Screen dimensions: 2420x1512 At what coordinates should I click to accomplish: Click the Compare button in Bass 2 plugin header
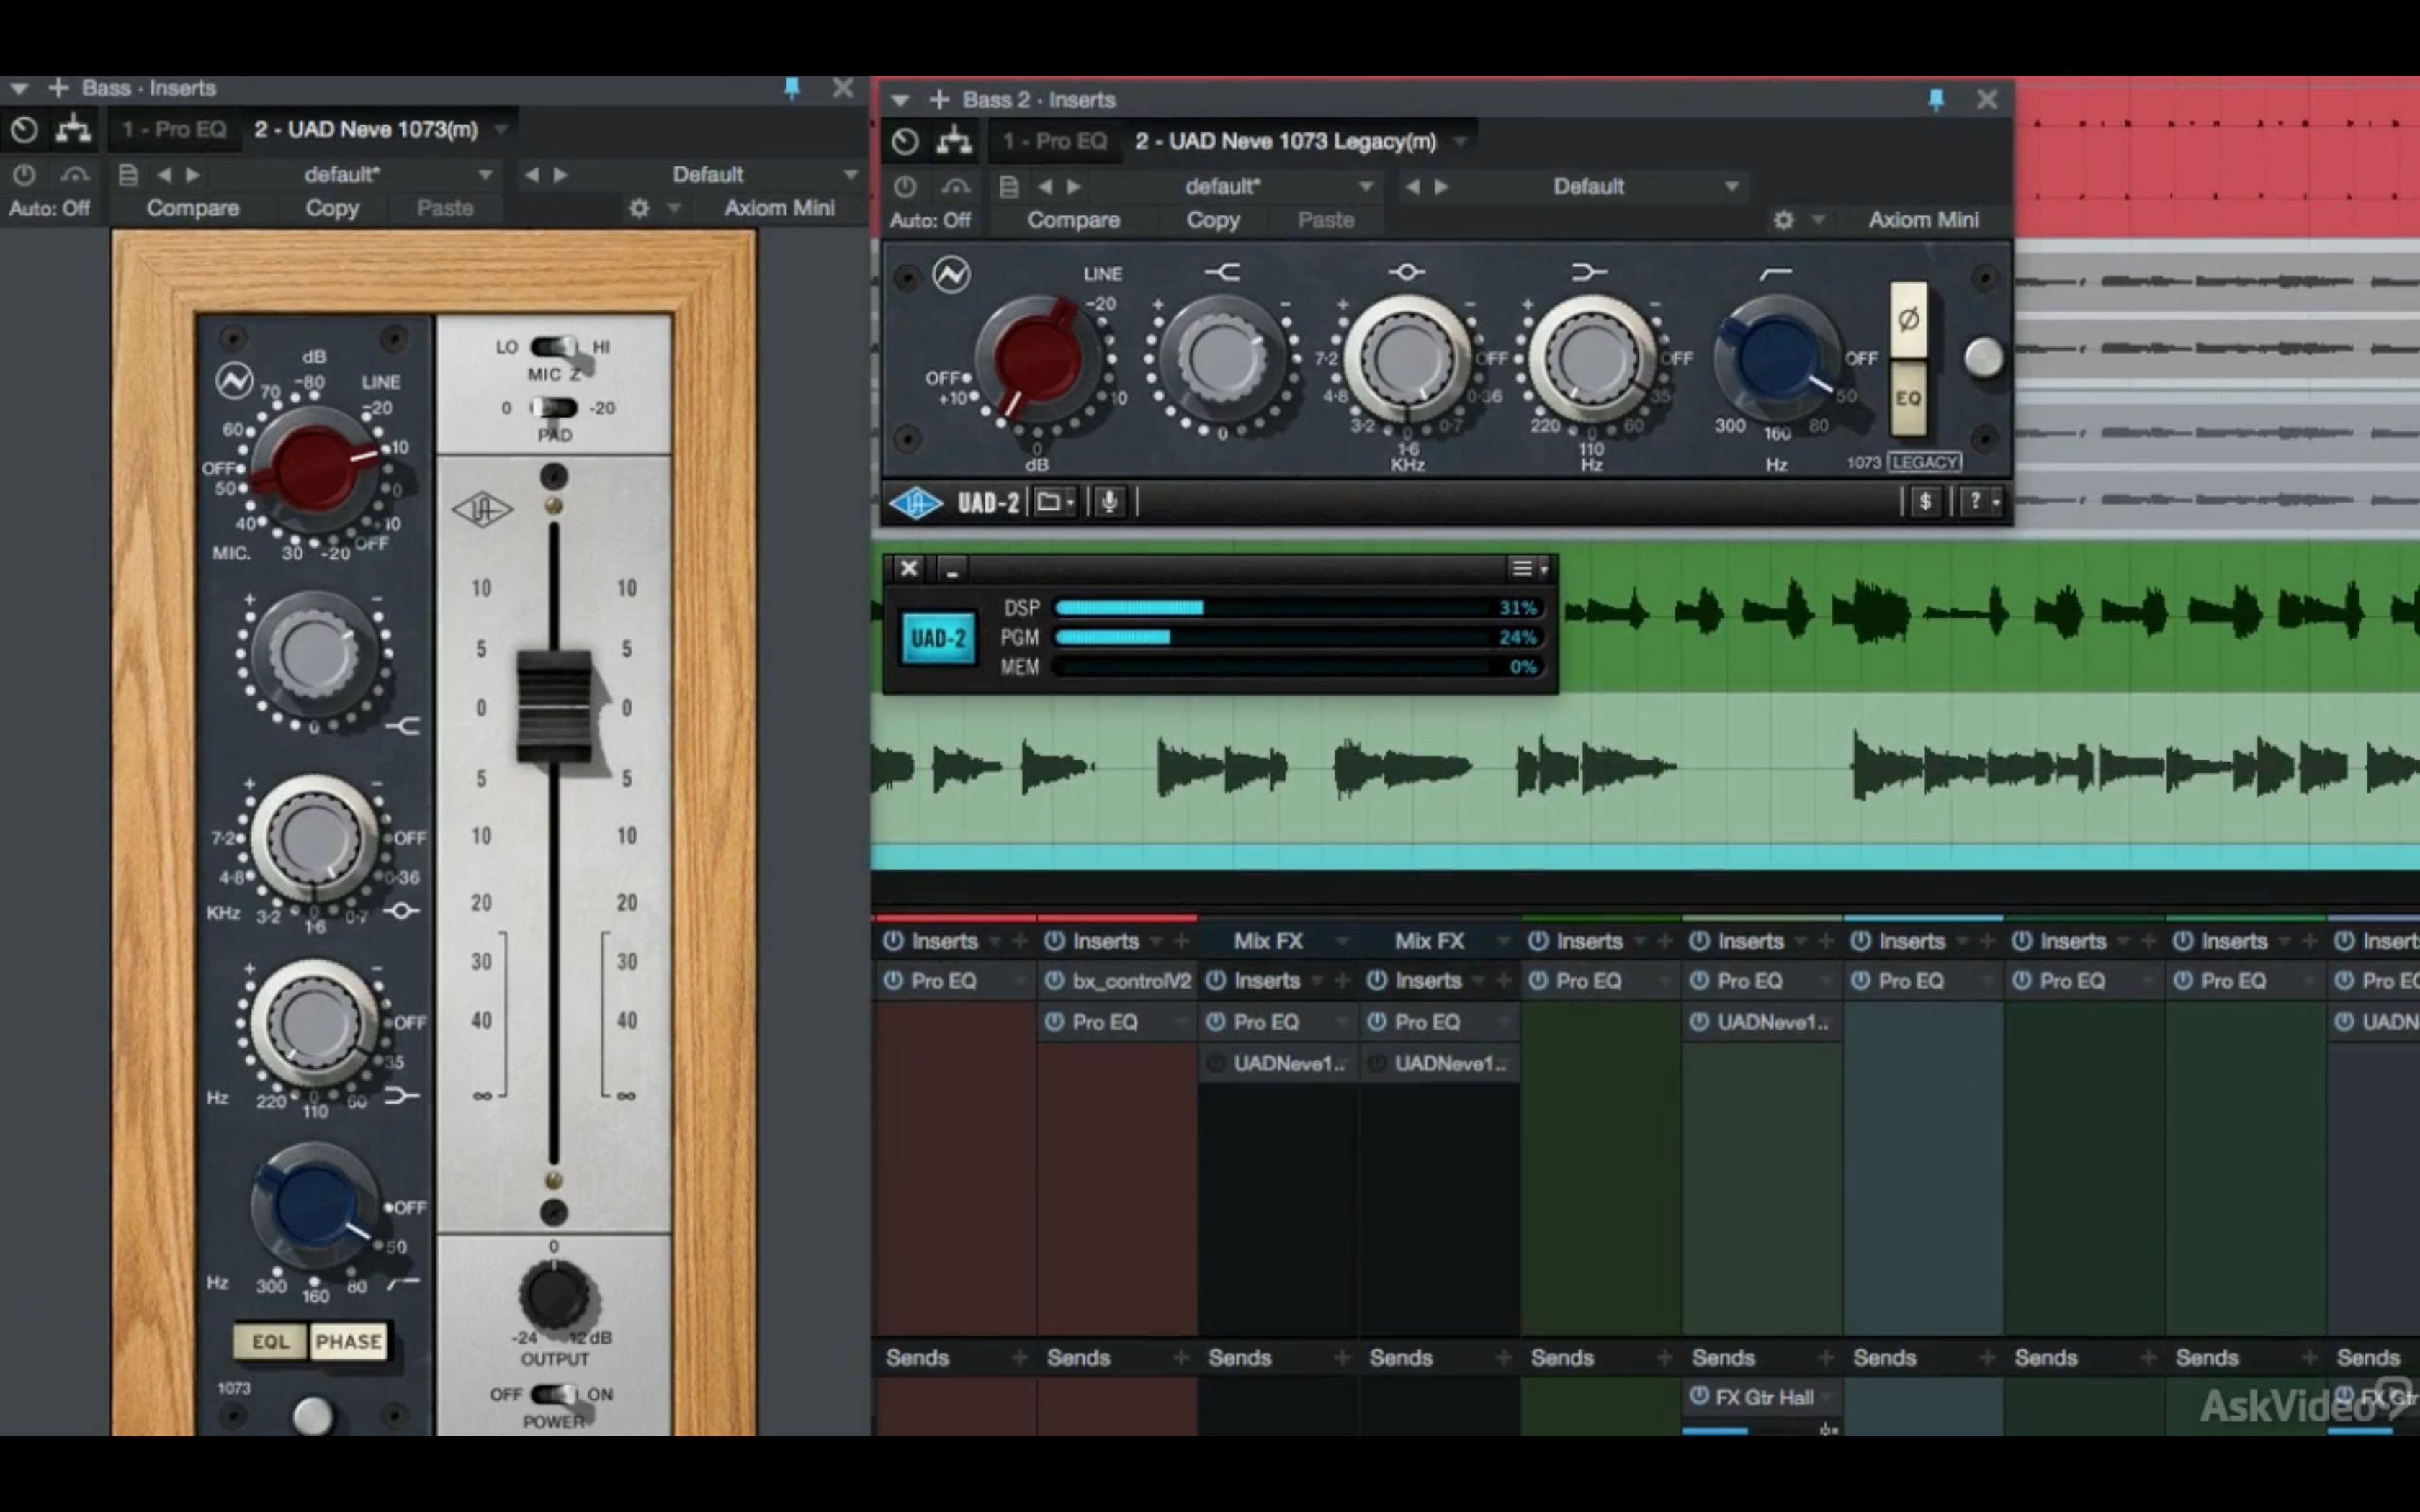click(1073, 217)
